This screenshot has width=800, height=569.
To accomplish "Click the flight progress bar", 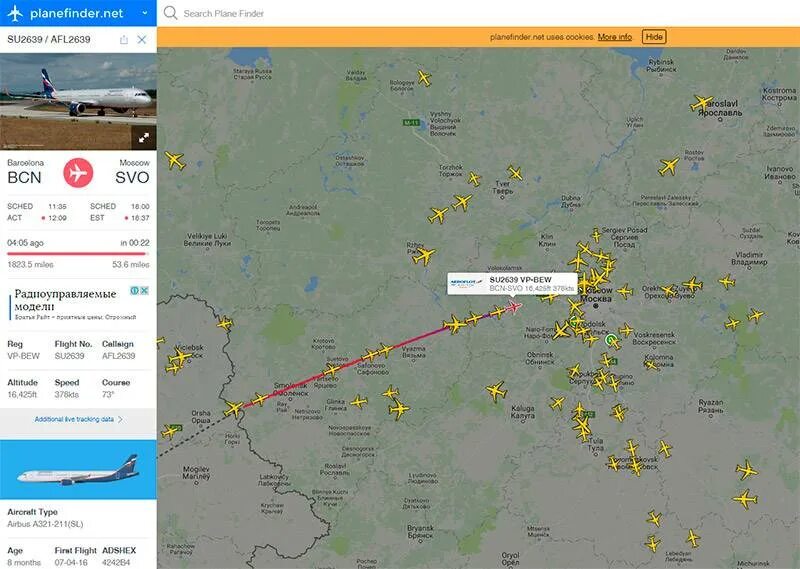I will click(x=78, y=253).
